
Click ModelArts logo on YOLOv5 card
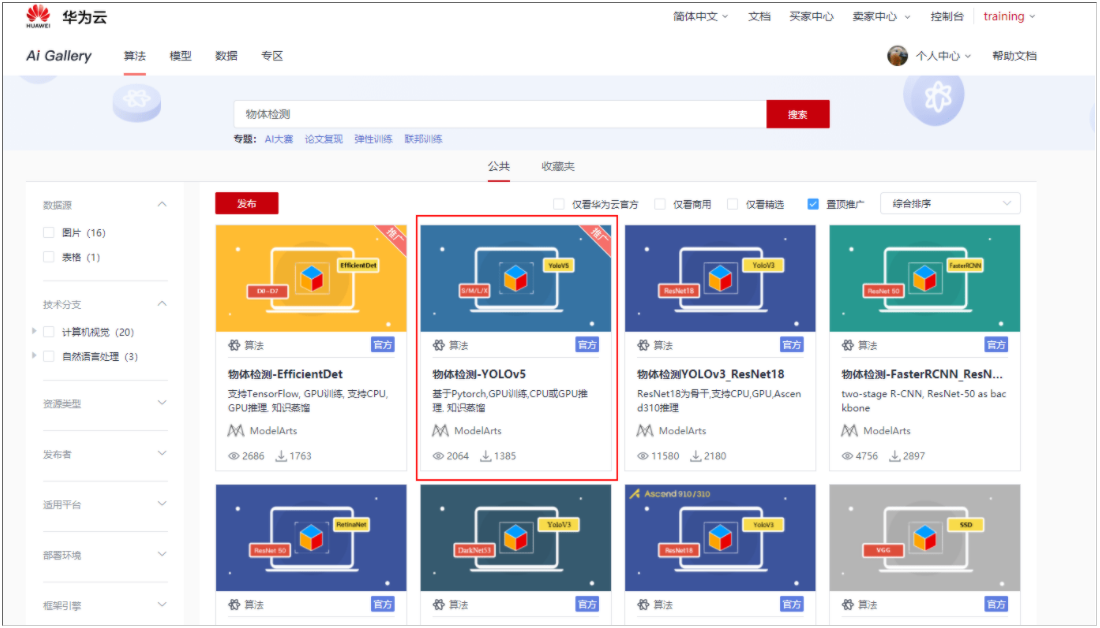(441, 431)
